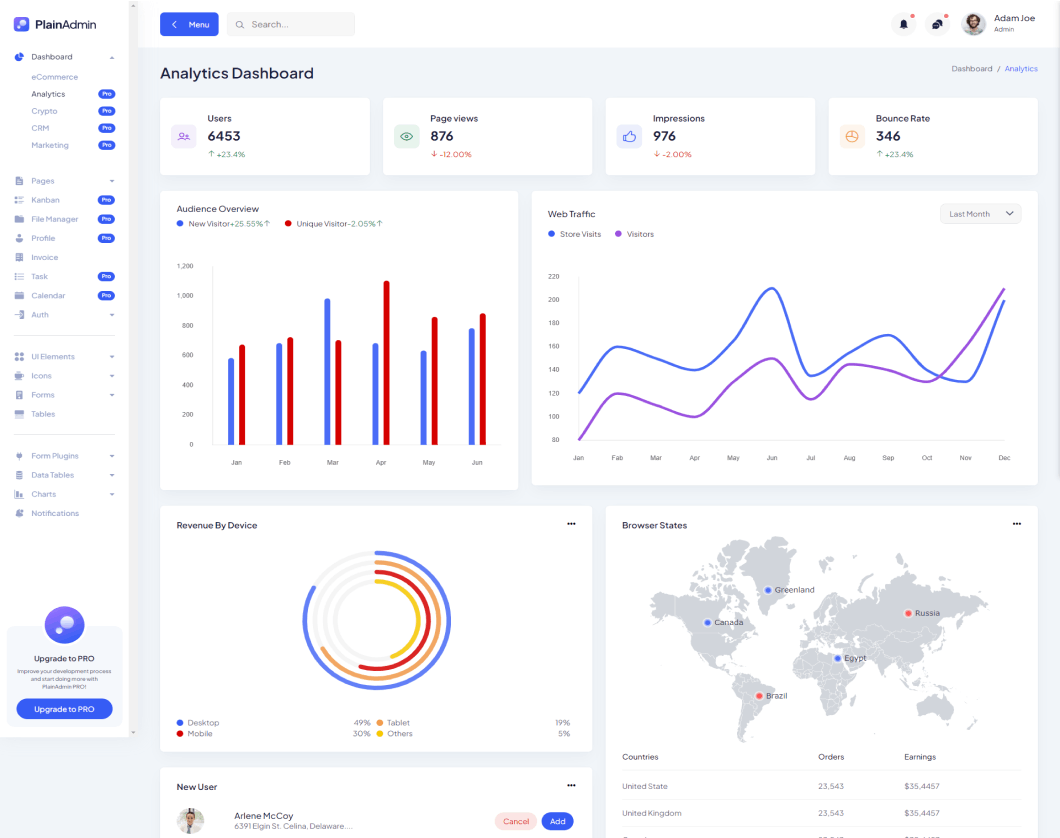Click the Impressions thumbs-up icon
1060x838 pixels.
[x=629, y=136]
